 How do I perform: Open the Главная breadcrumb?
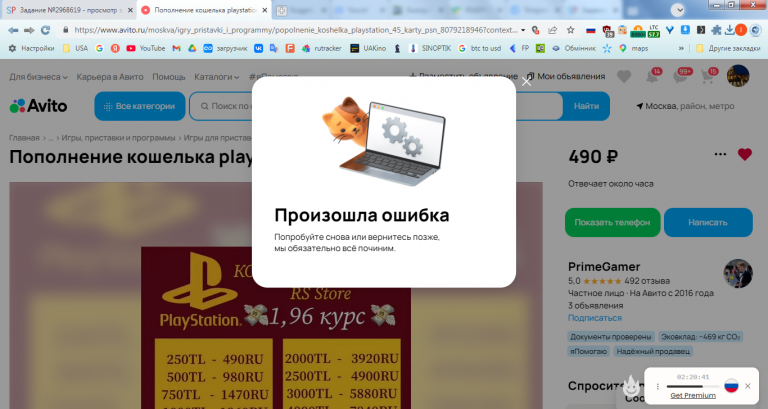(24, 138)
